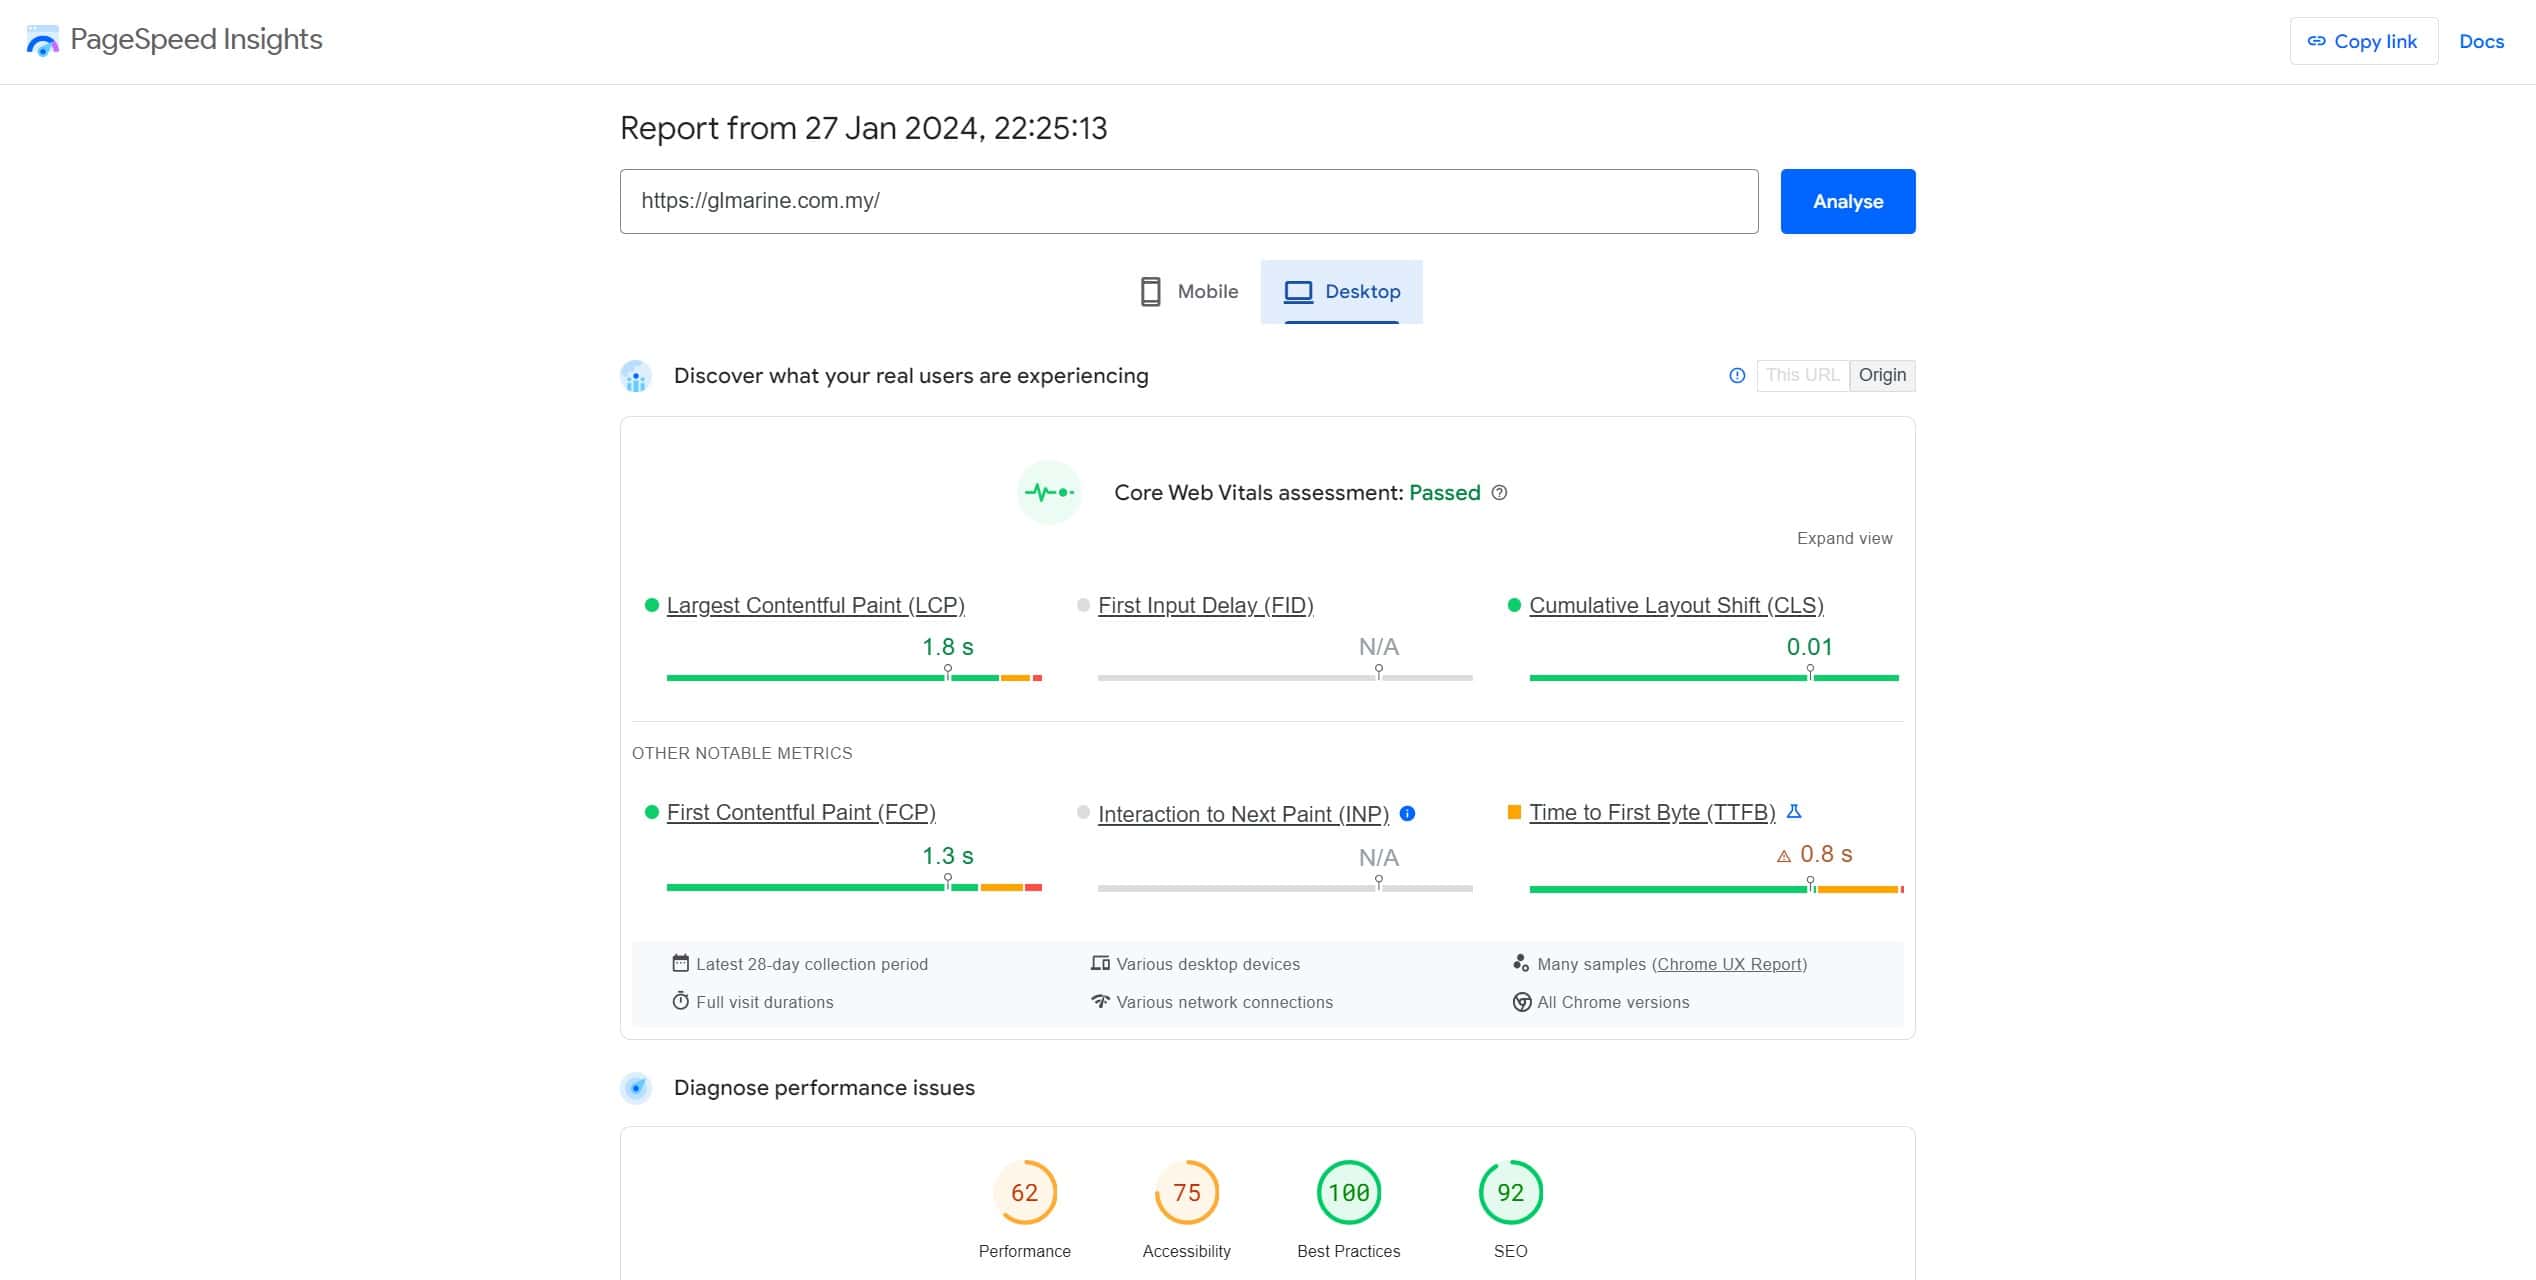Click the samples icon beside Many samples
This screenshot has width=2536, height=1280.
(x=1521, y=963)
